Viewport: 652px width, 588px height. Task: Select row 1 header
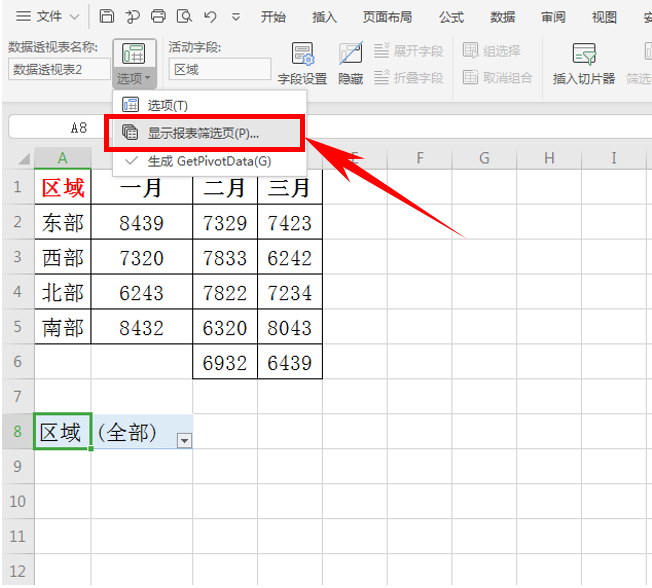[17, 187]
